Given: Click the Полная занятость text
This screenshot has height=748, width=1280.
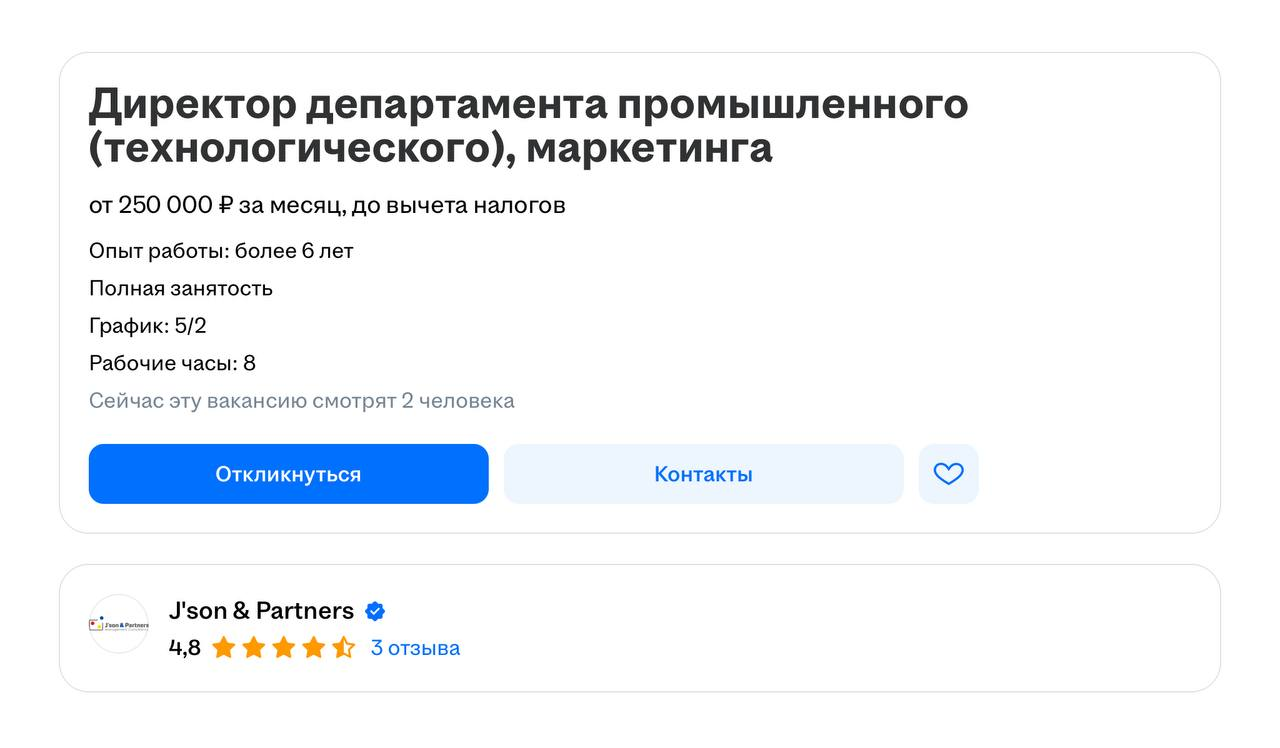Looking at the screenshot, I should pyautogui.click(x=181, y=289).
